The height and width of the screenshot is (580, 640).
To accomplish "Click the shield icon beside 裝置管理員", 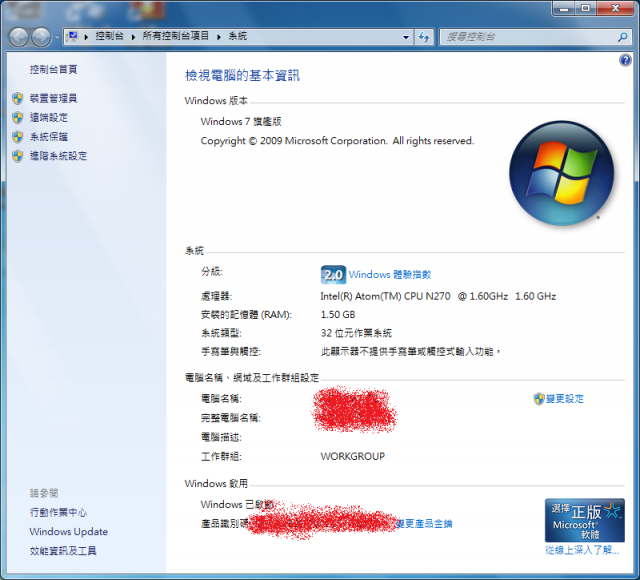I will coord(18,98).
